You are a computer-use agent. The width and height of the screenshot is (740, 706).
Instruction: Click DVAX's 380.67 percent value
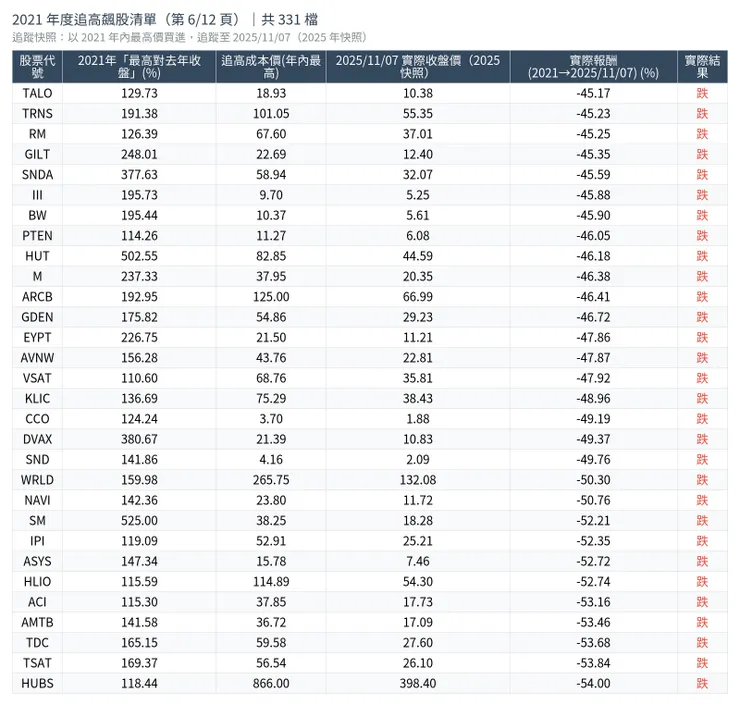pos(139,439)
